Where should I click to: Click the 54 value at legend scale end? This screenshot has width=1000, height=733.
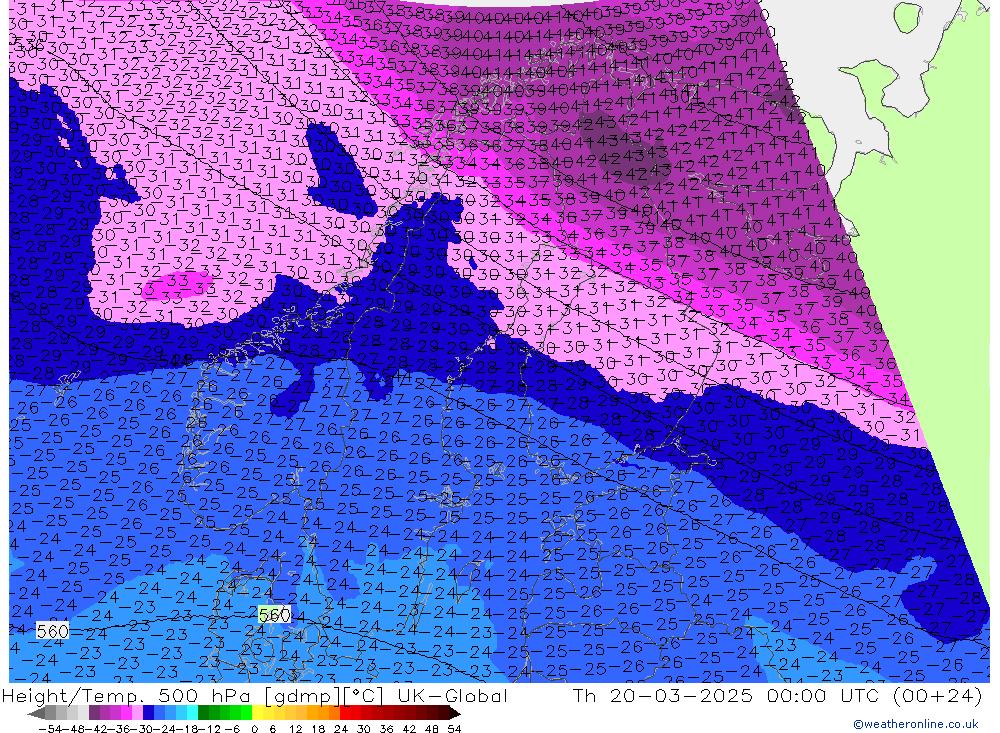(454, 729)
